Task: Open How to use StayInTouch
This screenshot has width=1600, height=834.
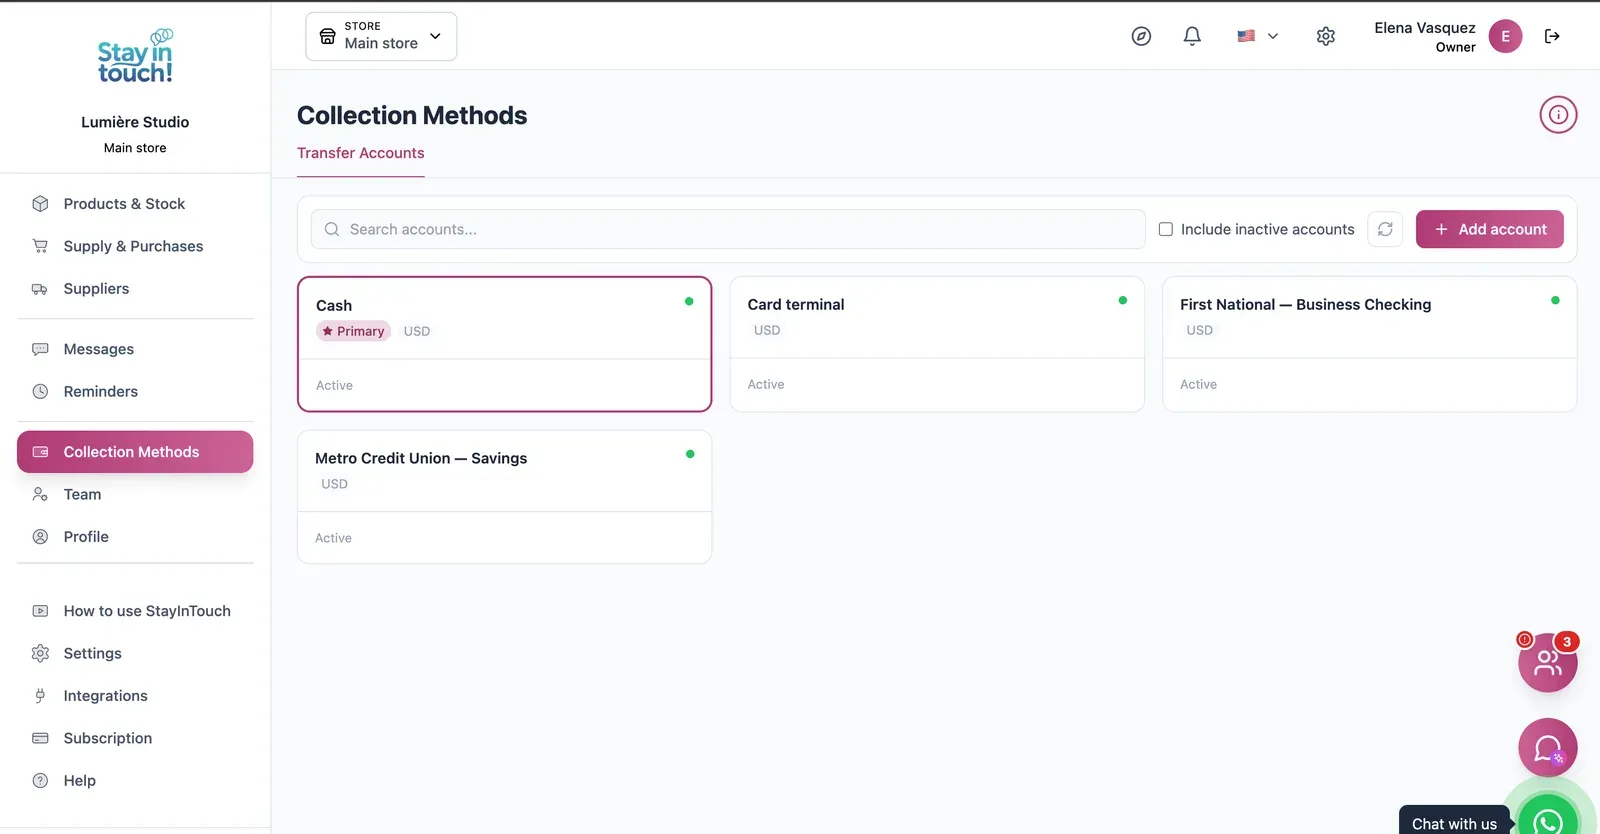Action: coord(135,611)
